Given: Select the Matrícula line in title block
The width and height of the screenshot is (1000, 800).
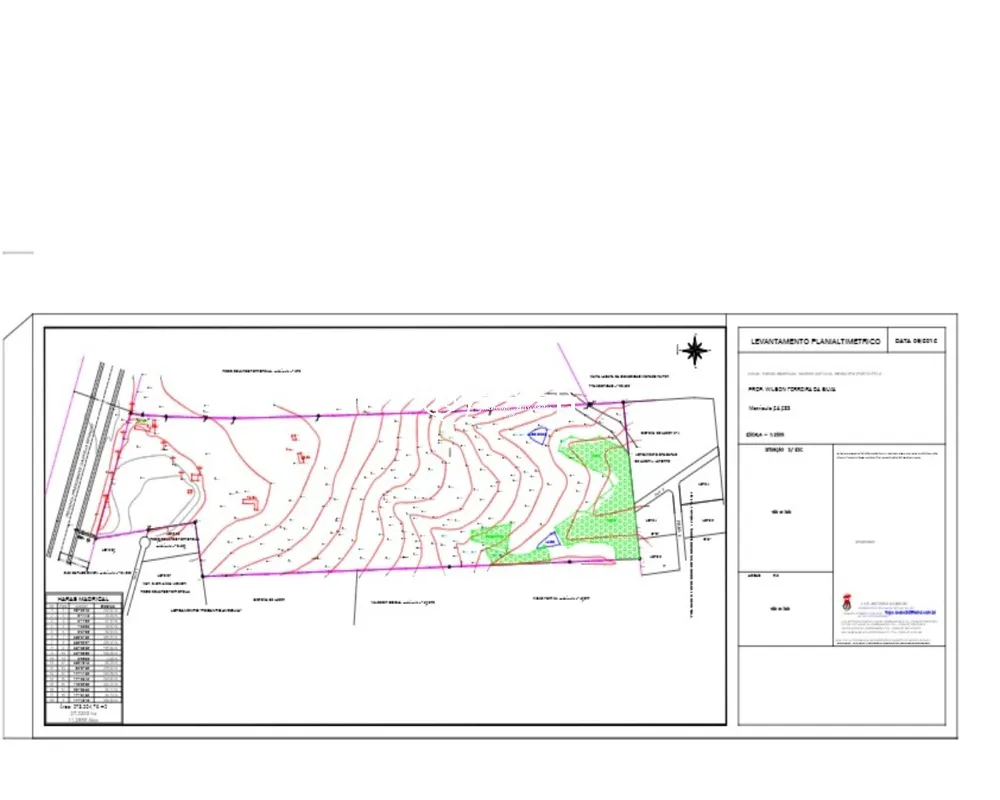Looking at the screenshot, I should pos(769,408).
